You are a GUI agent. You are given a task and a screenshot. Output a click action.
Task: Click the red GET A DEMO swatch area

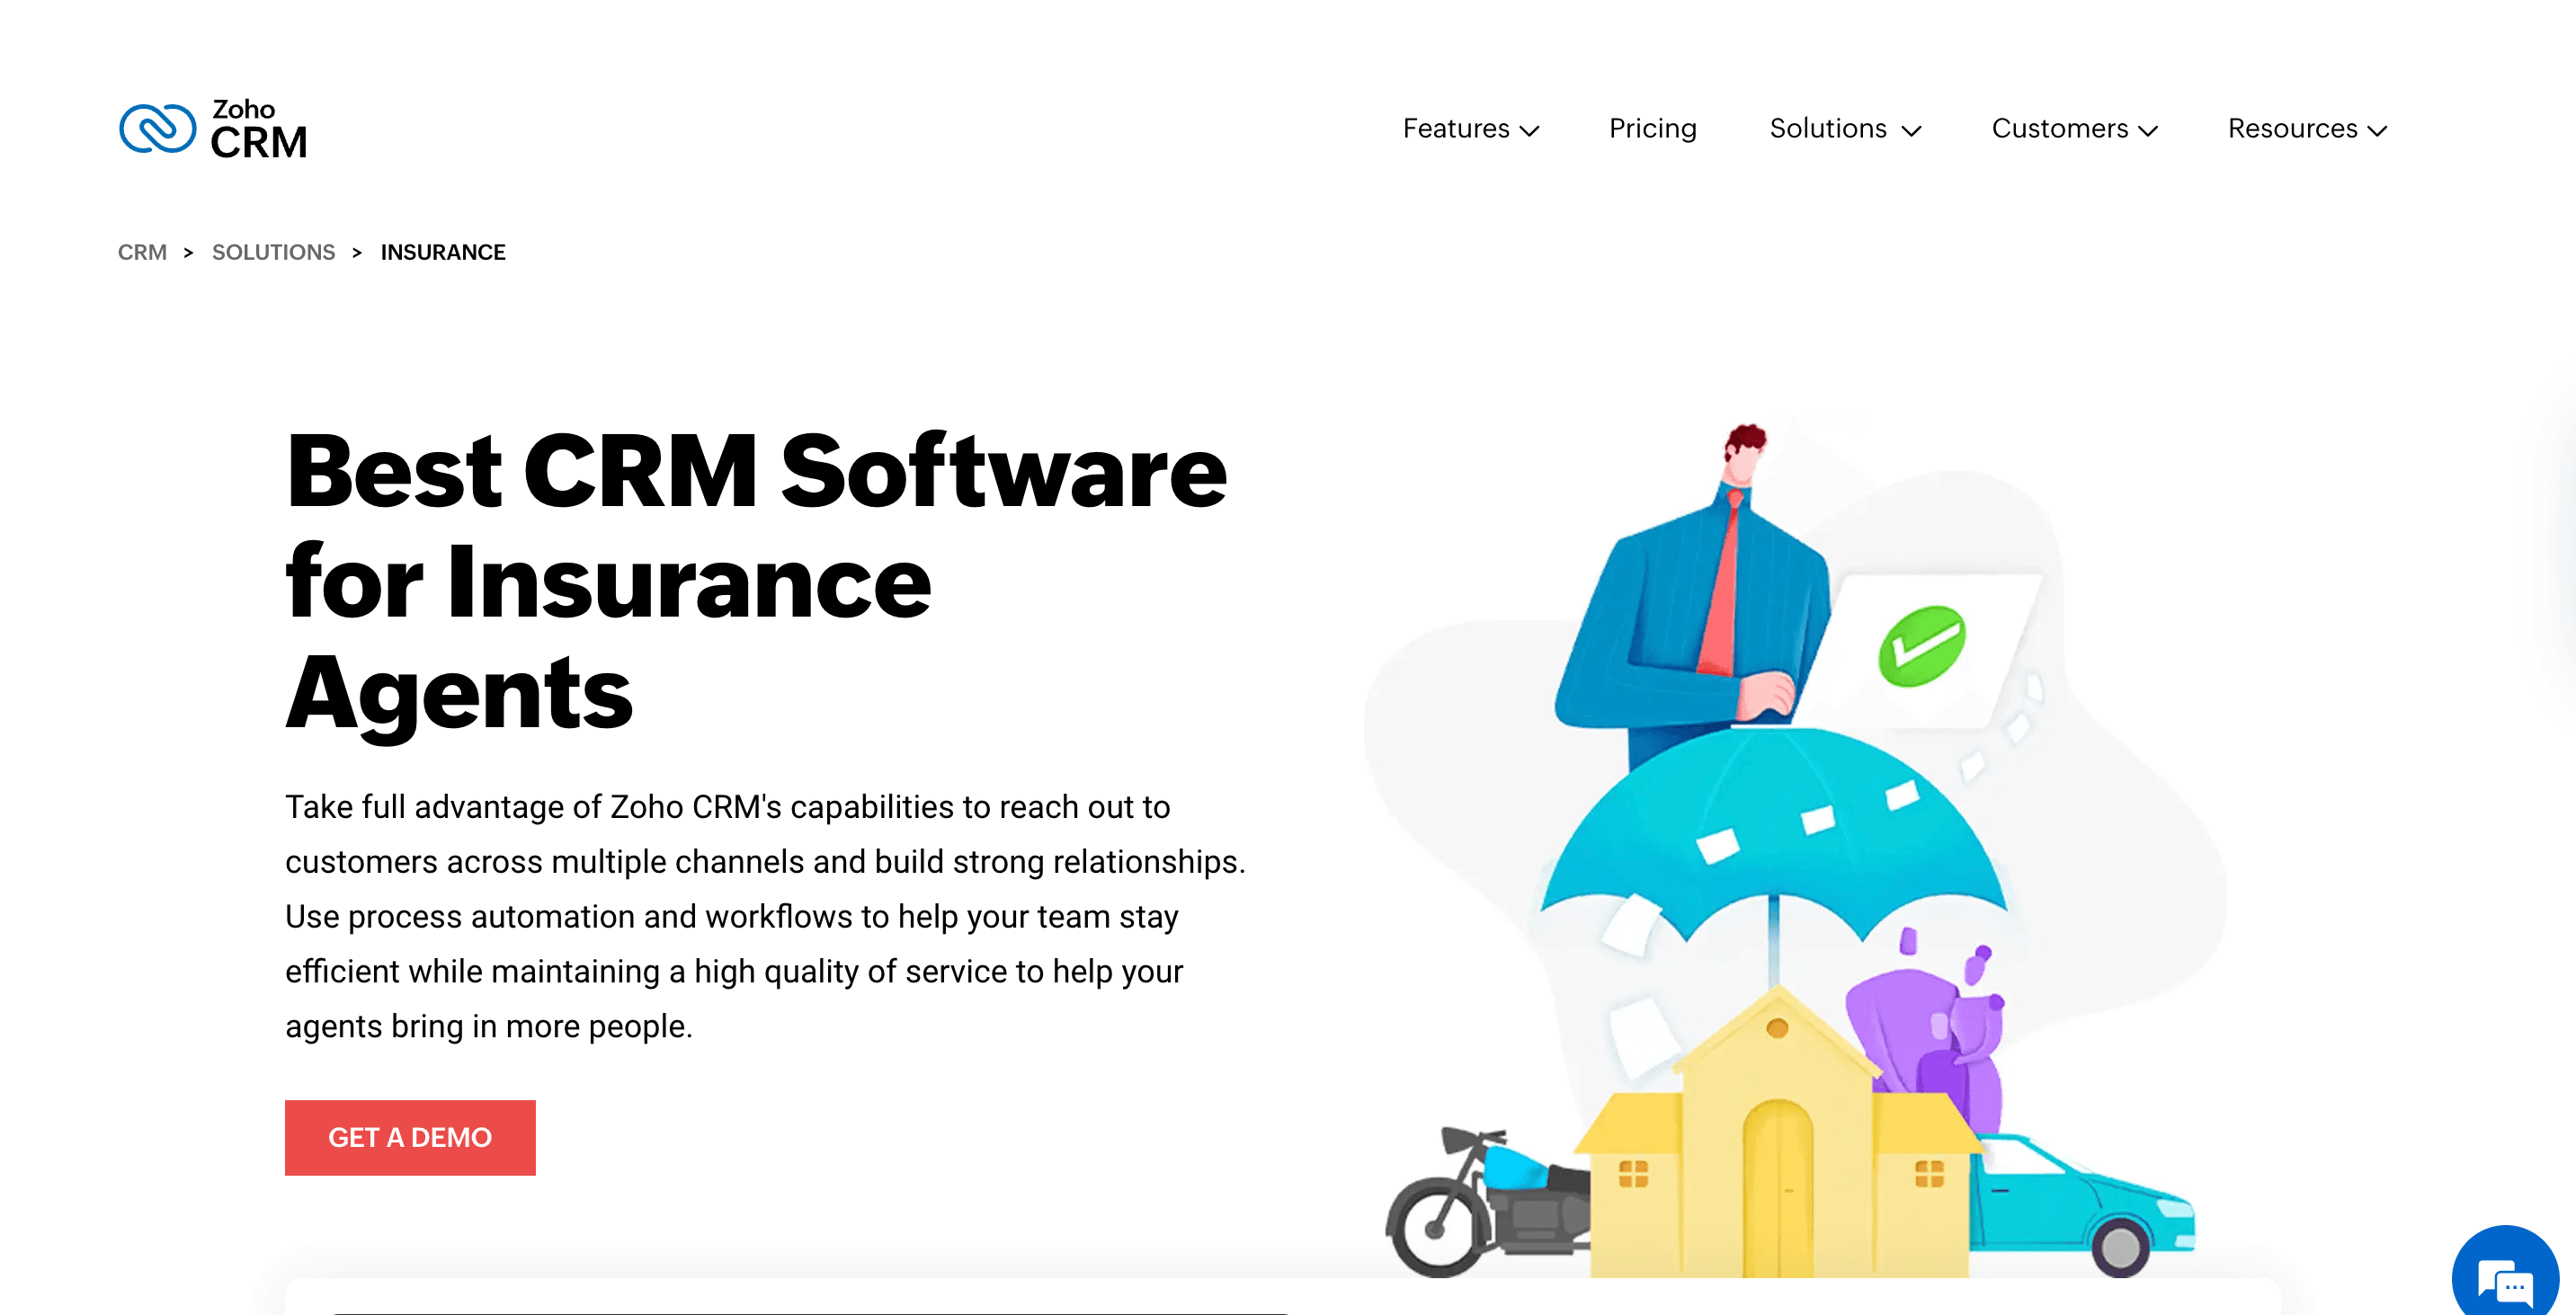coord(410,1137)
